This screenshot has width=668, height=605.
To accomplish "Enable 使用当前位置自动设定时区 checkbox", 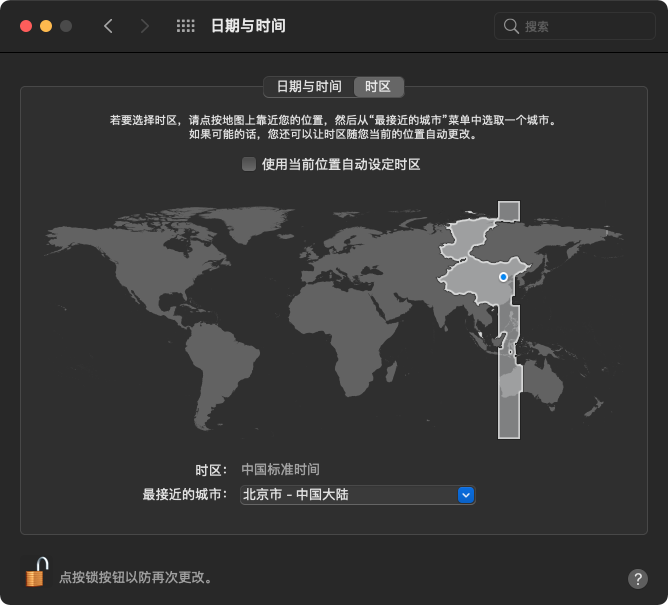I will pyautogui.click(x=249, y=164).
